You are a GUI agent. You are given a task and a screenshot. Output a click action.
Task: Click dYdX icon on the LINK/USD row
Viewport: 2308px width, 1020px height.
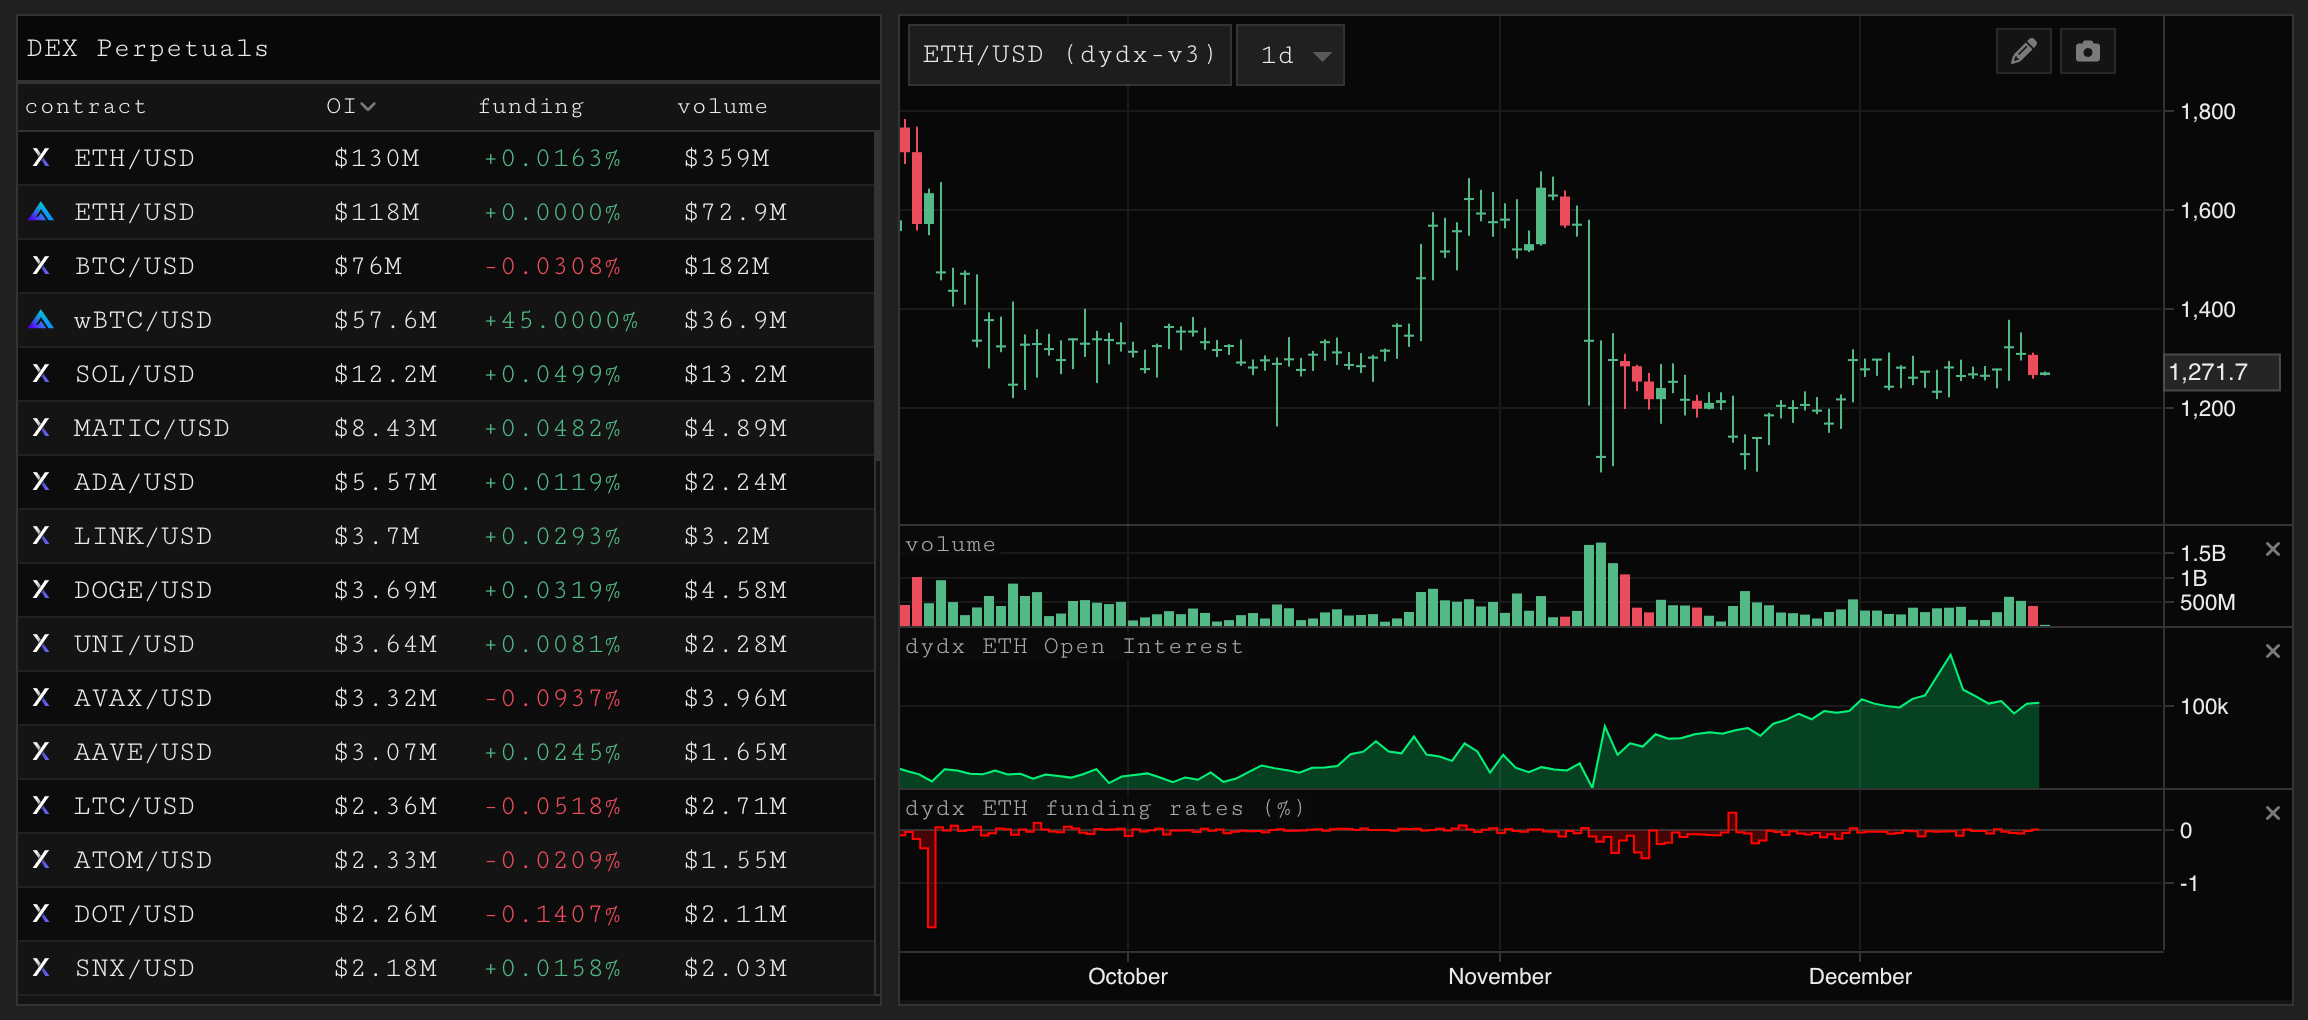coord(41,536)
